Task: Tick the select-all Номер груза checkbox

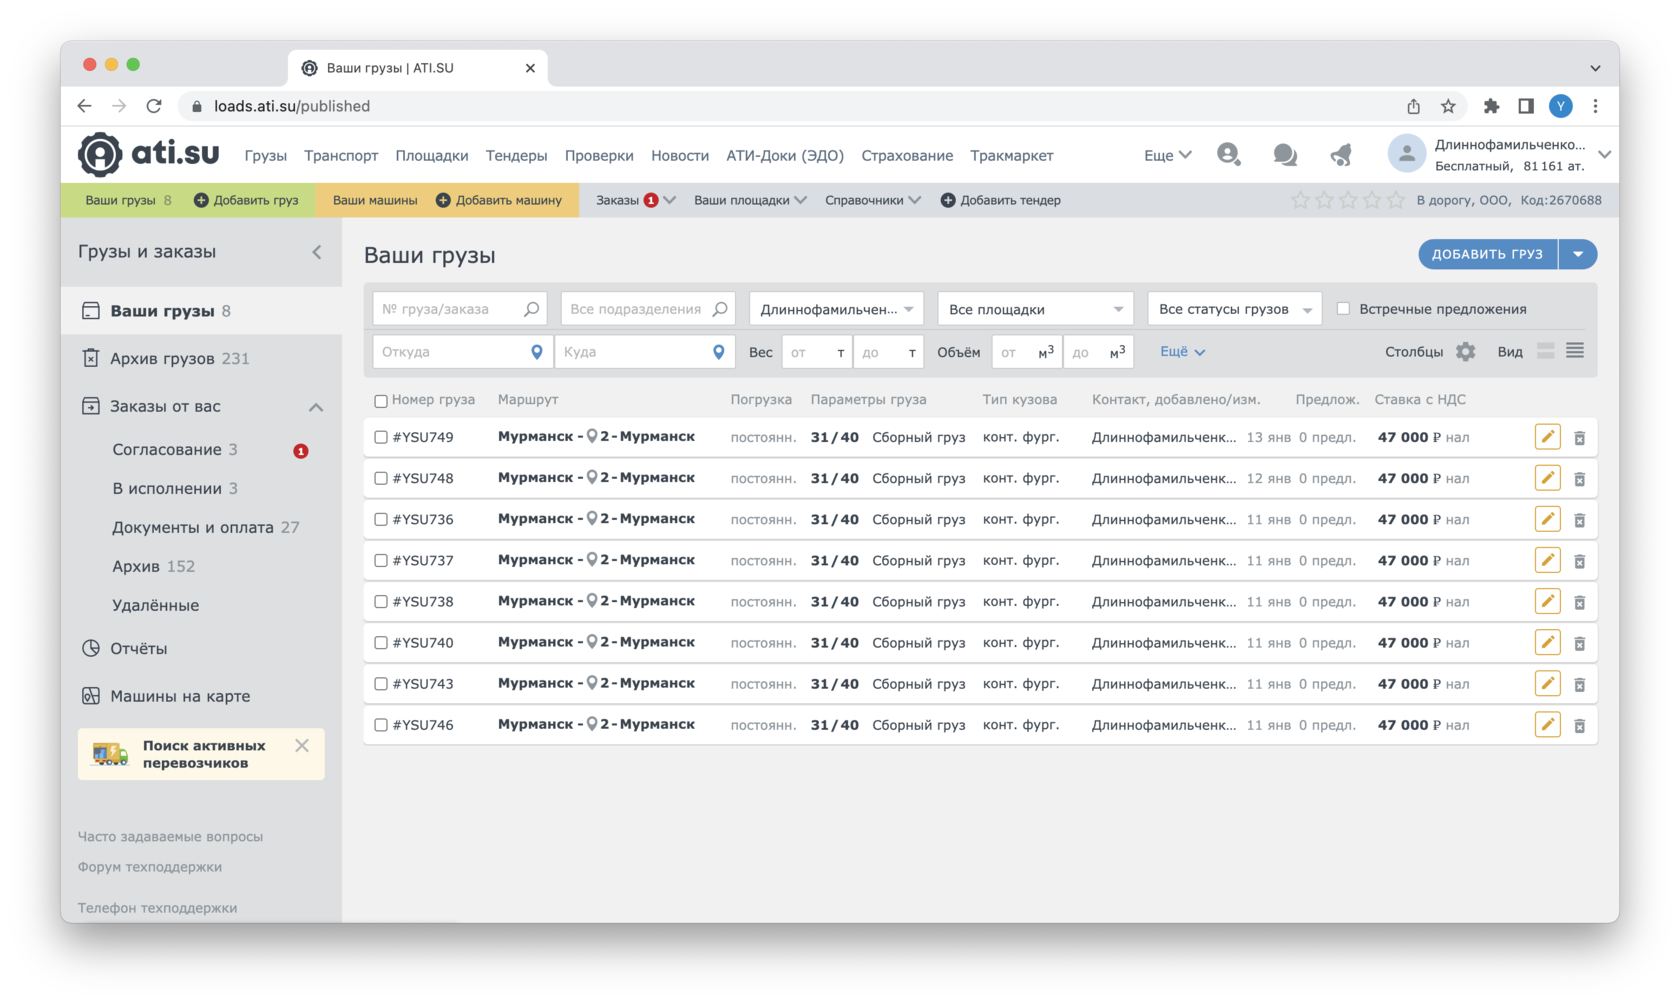Action: [381, 401]
